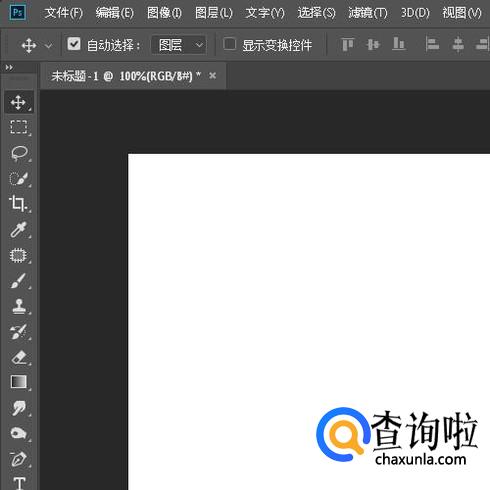Enable the 显示变换控件 checkbox
Viewport: 490px width, 490px height.
230,44
